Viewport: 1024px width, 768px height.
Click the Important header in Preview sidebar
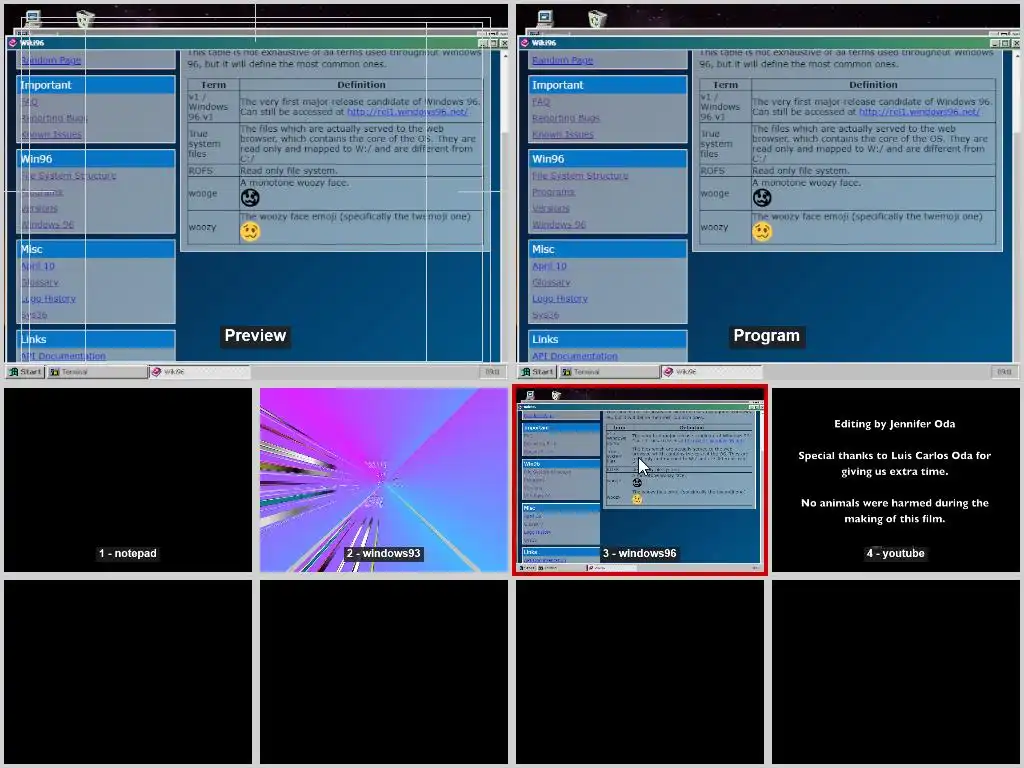95,85
